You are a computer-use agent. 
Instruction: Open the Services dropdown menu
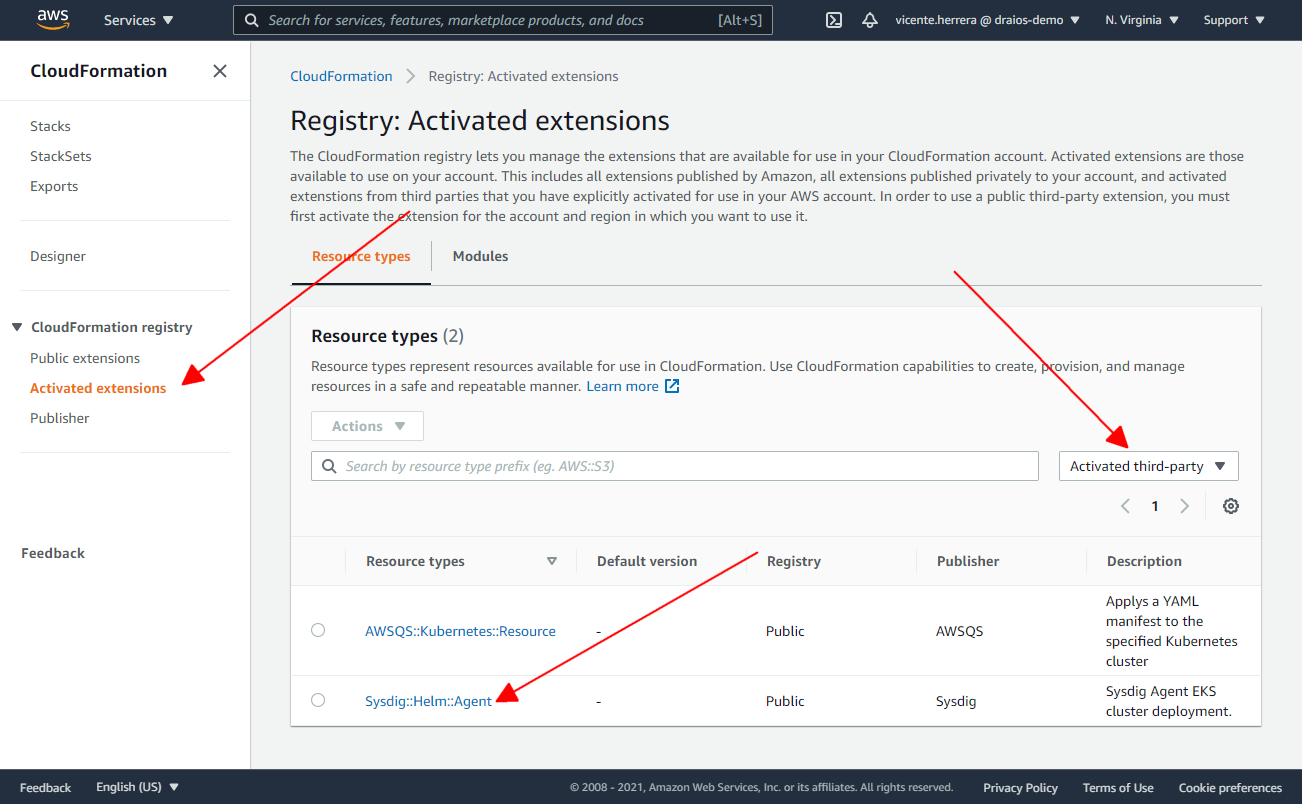[138, 20]
